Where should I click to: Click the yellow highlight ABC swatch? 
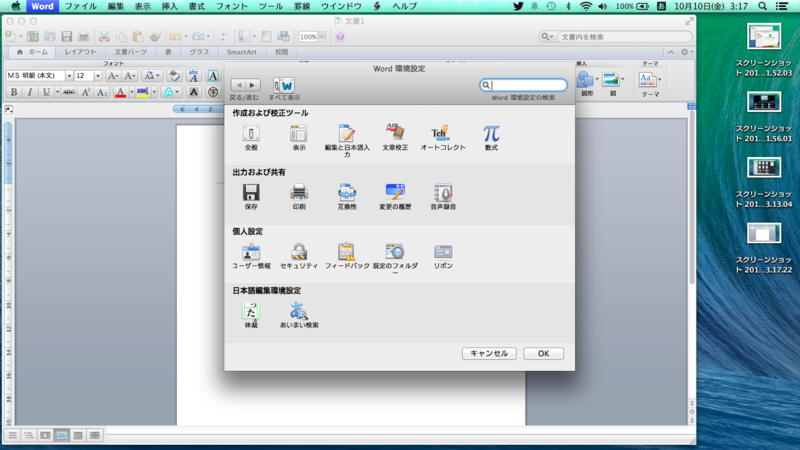tap(143, 92)
